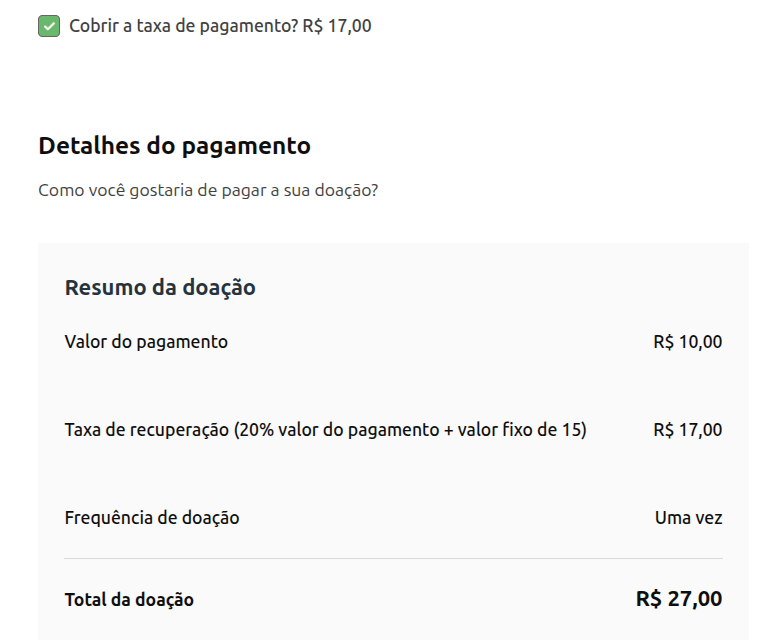Select the bold 'Total da doação' label

[x=129, y=600]
